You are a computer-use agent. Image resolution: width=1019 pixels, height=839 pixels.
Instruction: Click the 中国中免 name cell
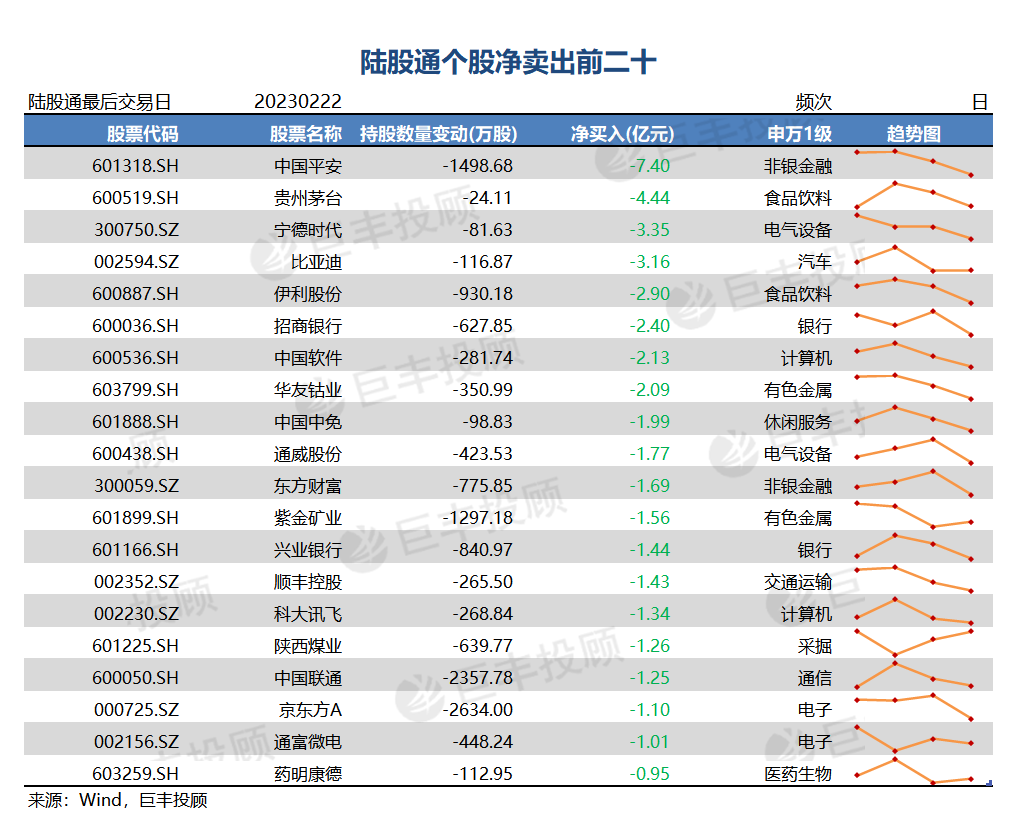(x=307, y=422)
